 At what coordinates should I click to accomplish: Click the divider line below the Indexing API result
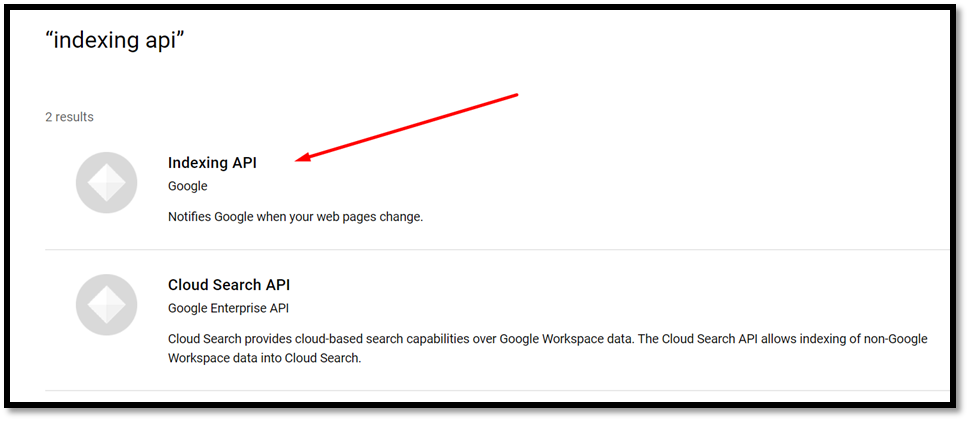pyautogui.click(x=497, y=250)
